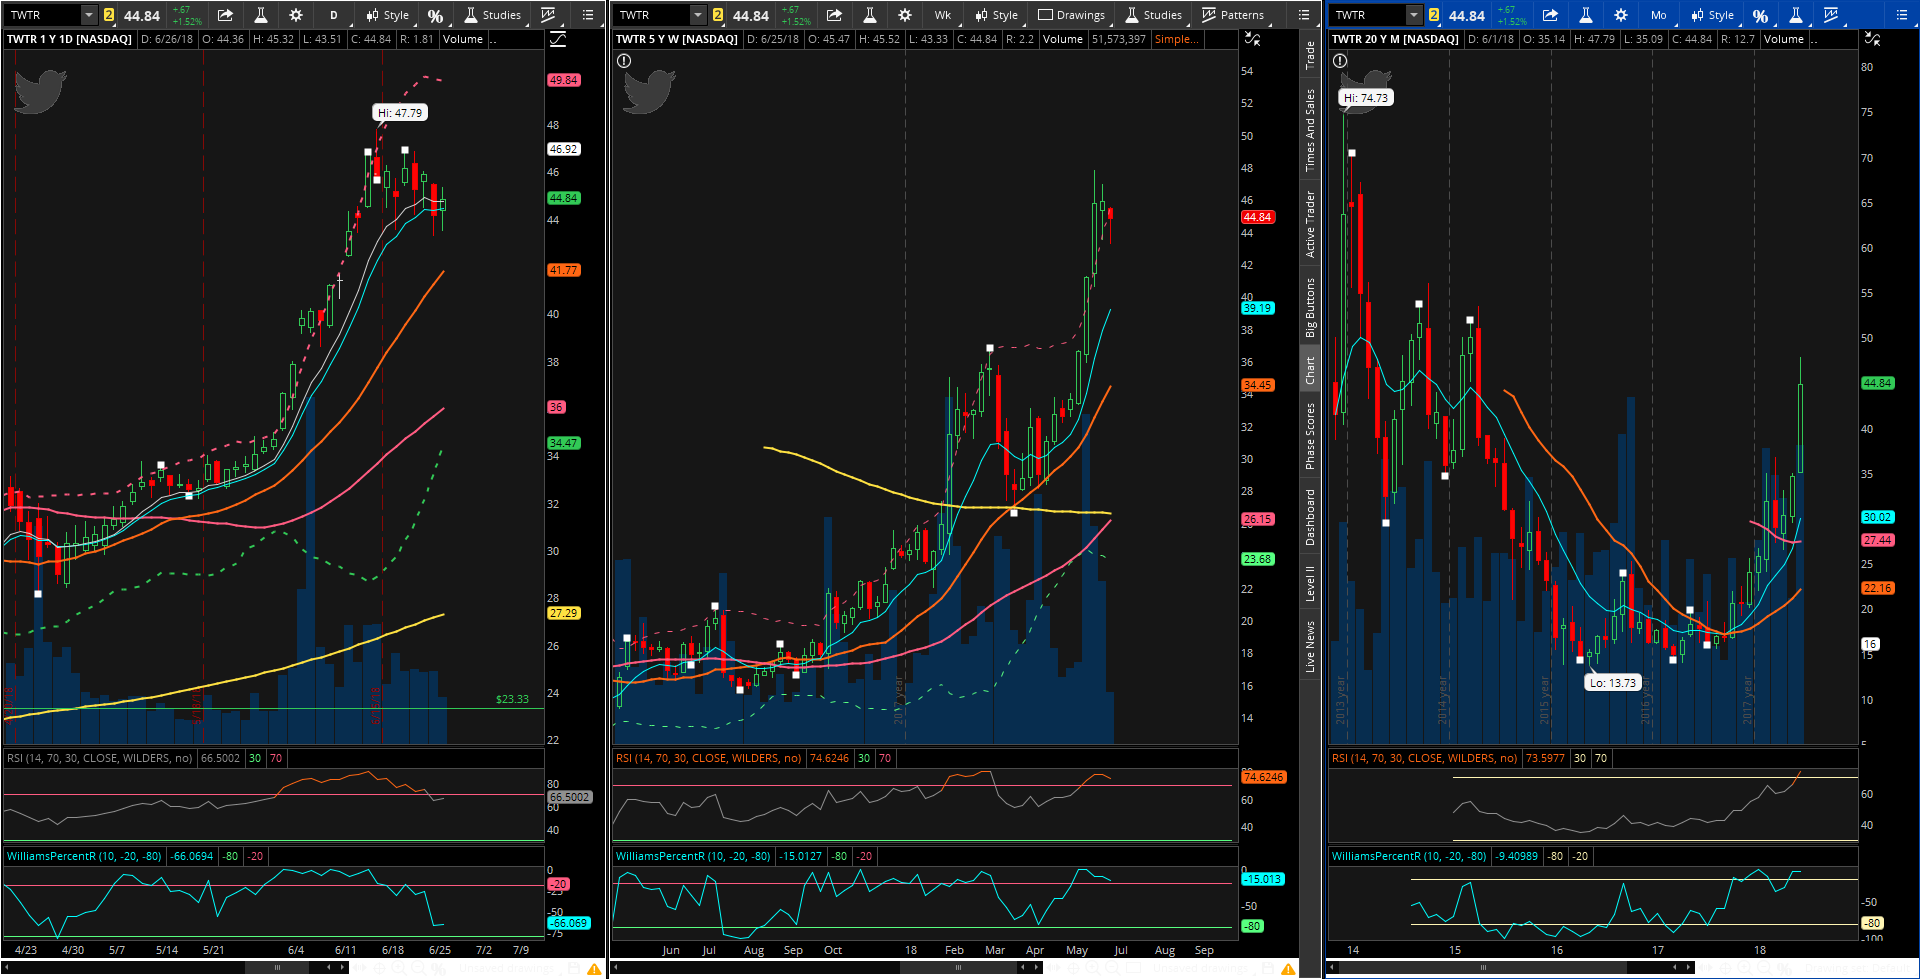The image size is (1920, 979).
Task: Open symbol dropdown arrow in weekly chart
Action: click(698, 15)
